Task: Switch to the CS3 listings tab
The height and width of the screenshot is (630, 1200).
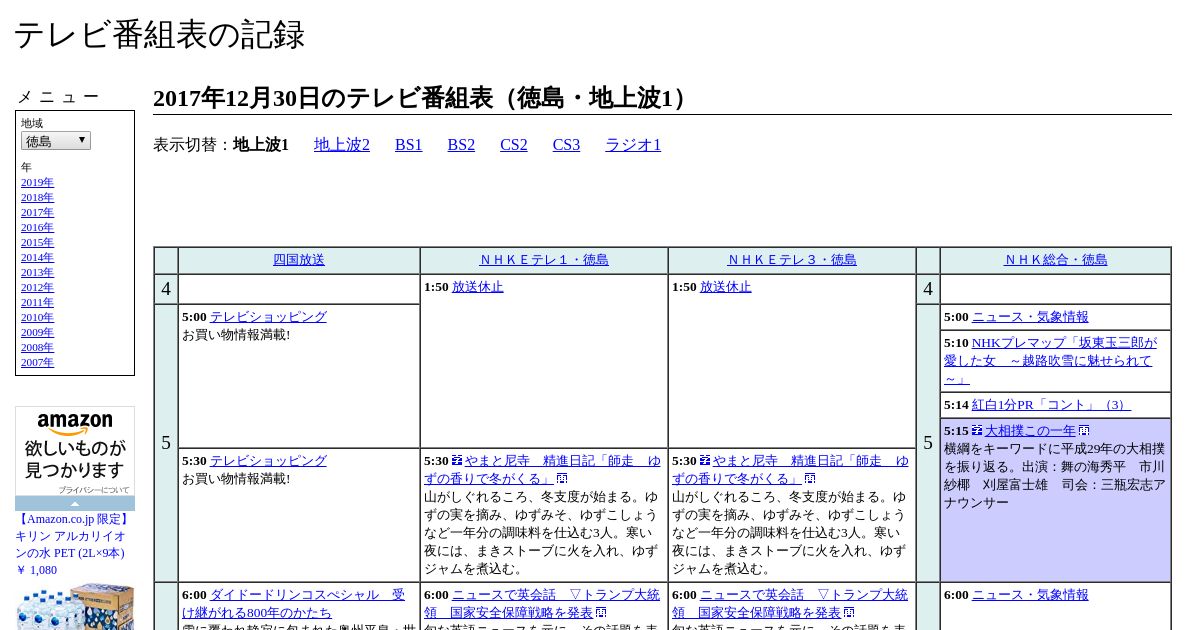Action: pos(566,145)
